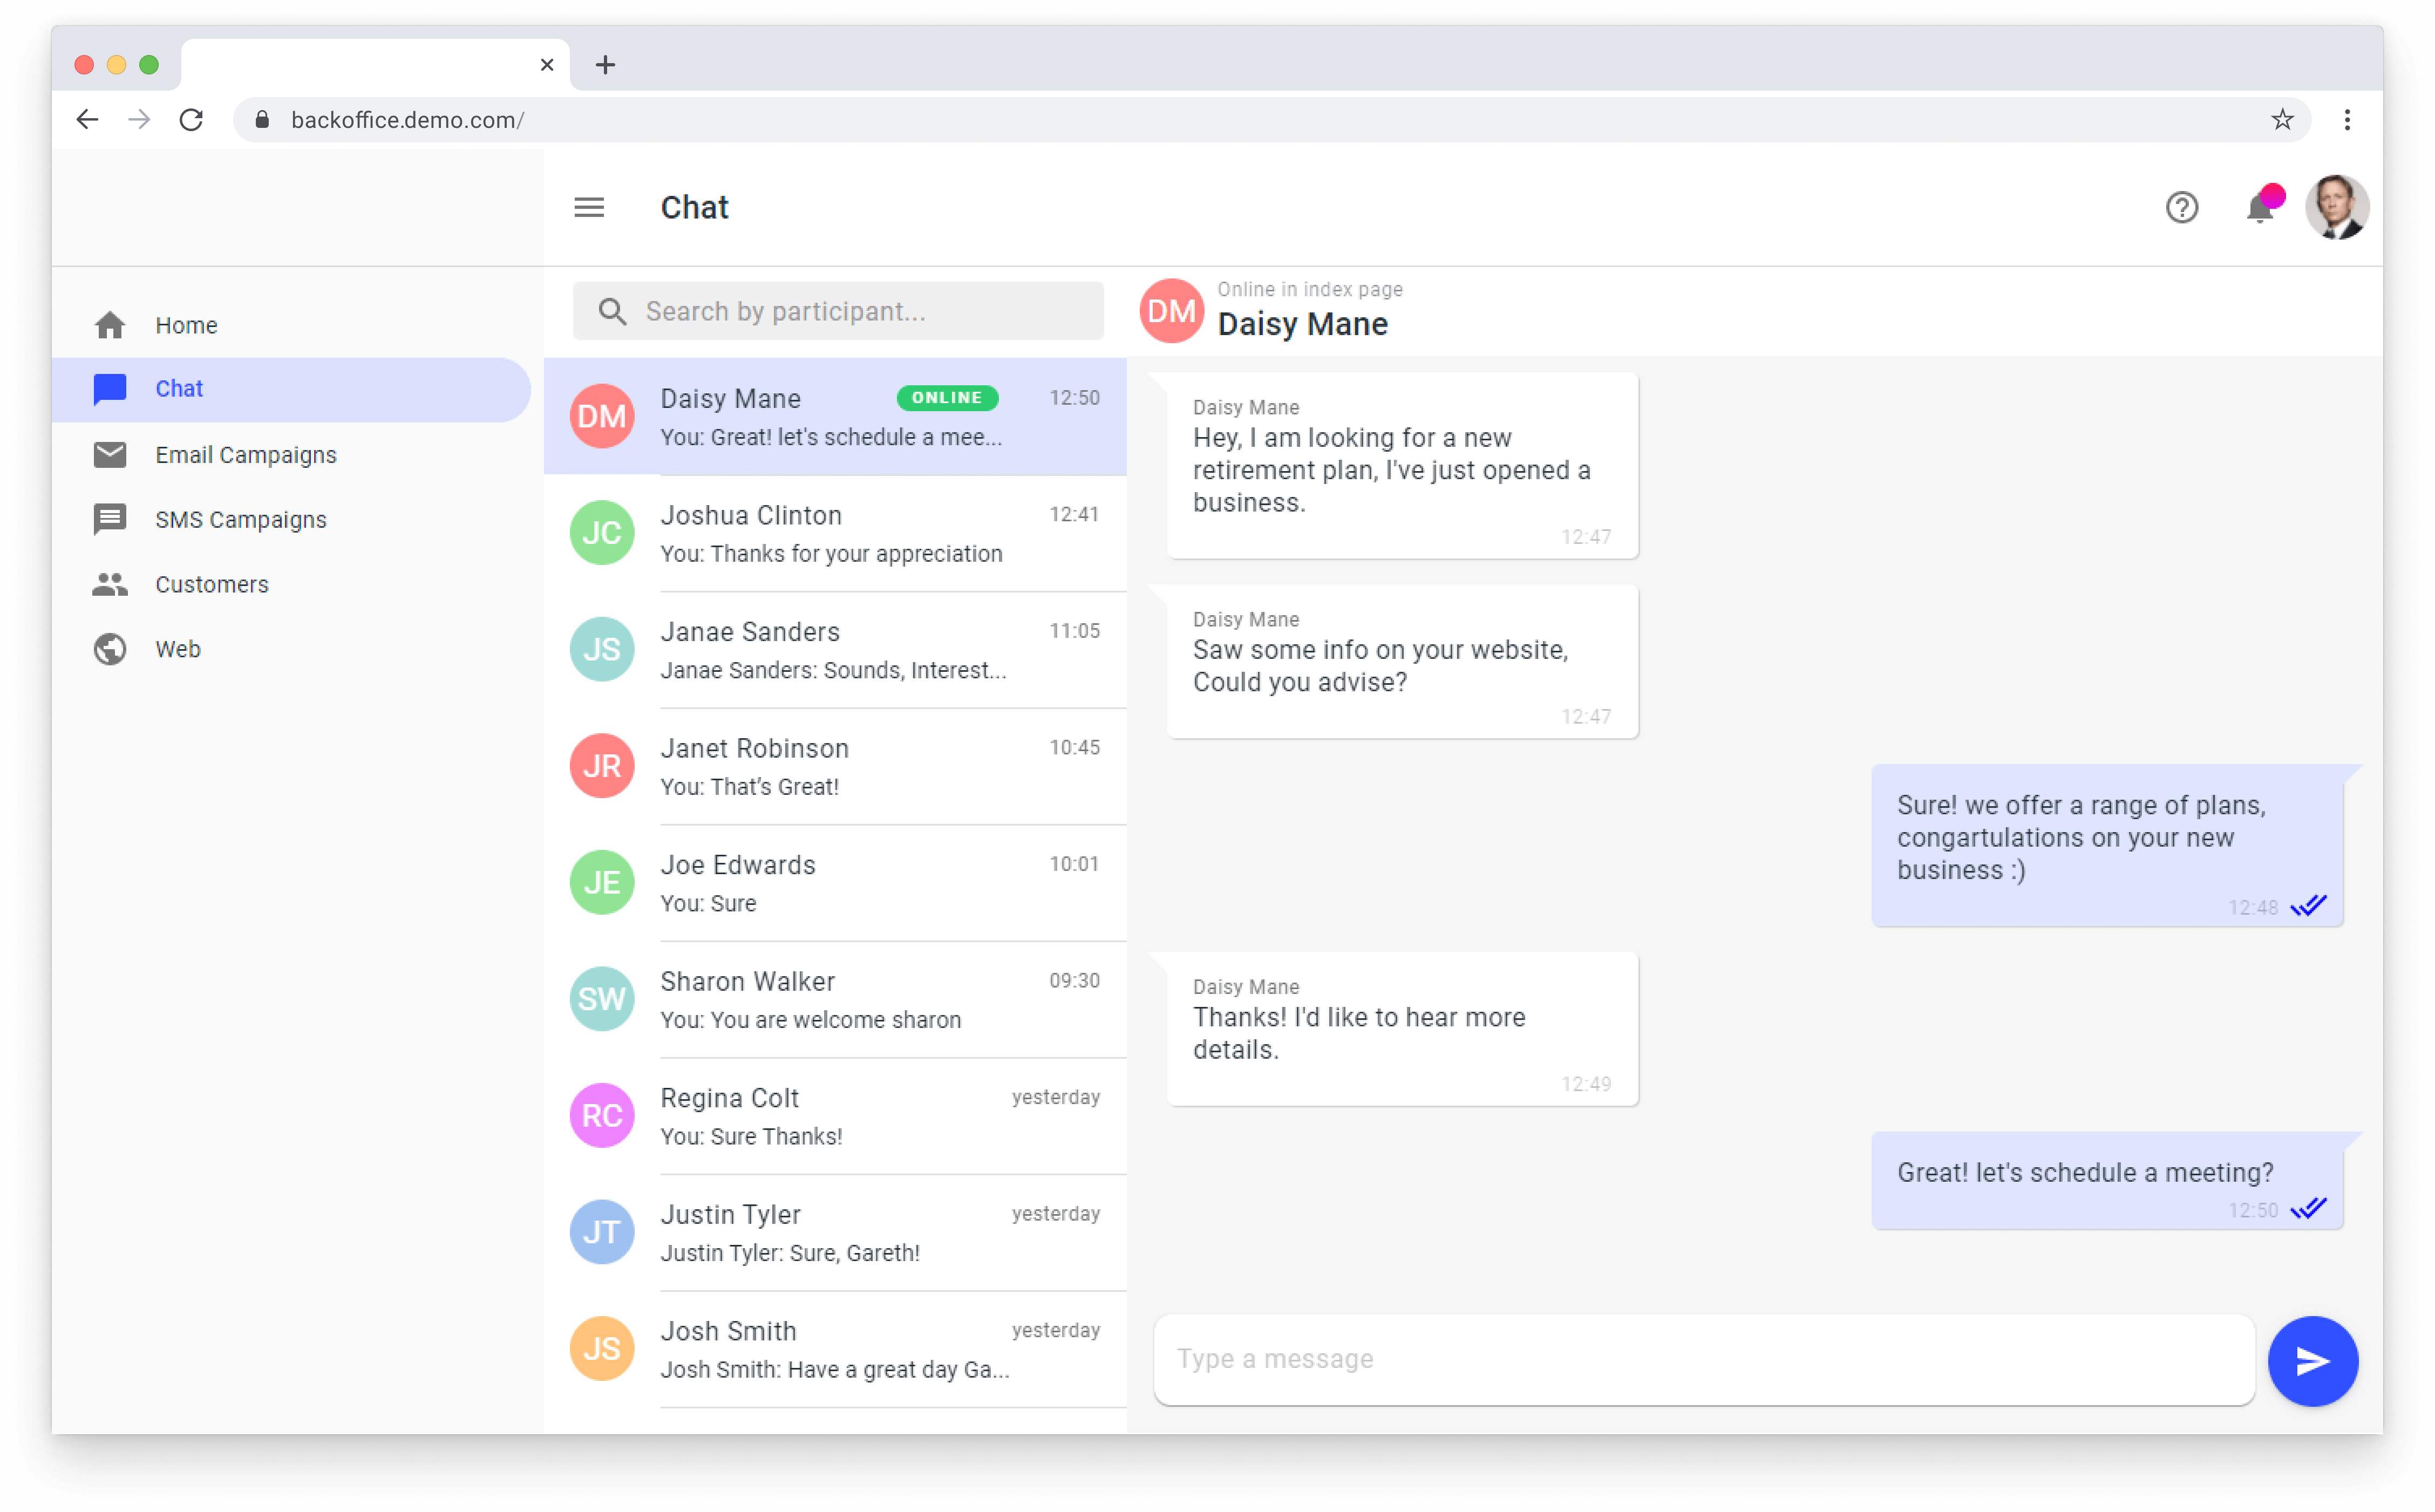Bookmark the page with the star icon
2435x1512 pixels.
click(2281, 120)
